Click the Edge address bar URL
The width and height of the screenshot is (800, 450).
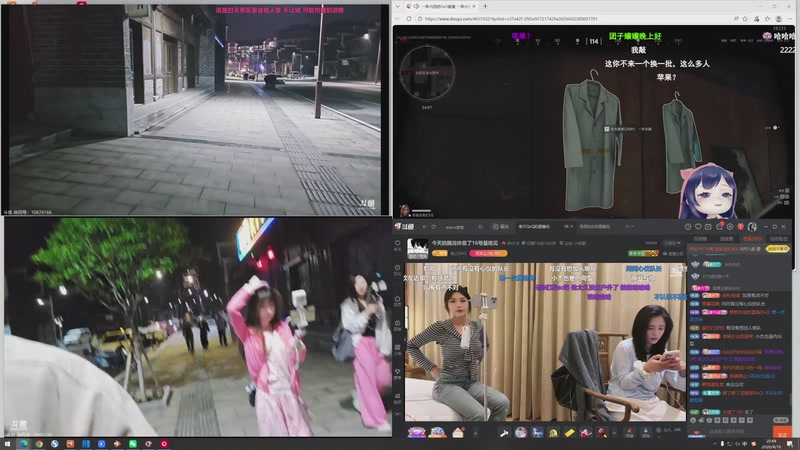[x=511, y=19]
